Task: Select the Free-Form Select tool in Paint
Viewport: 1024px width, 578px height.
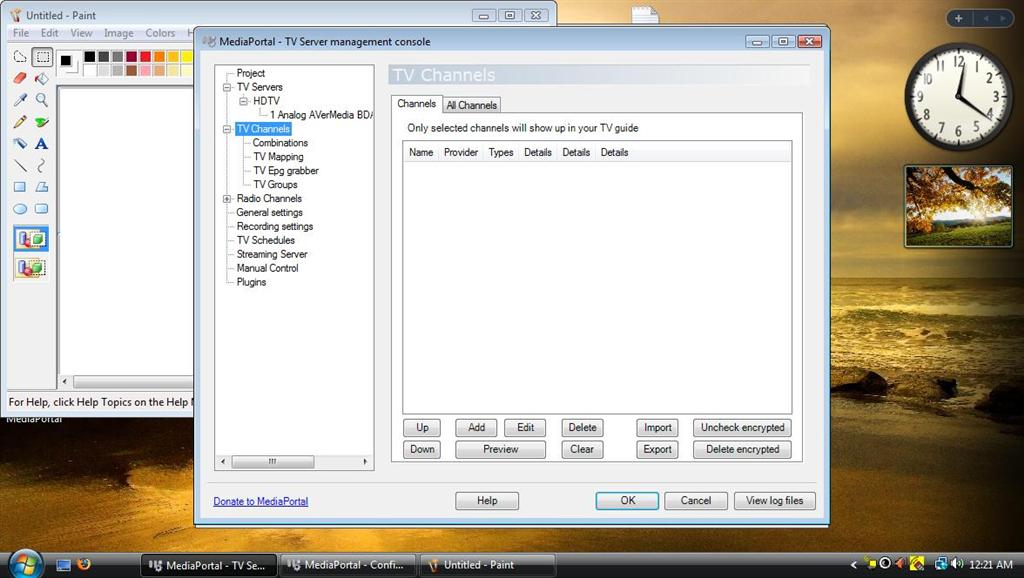Action: (20, 57)
